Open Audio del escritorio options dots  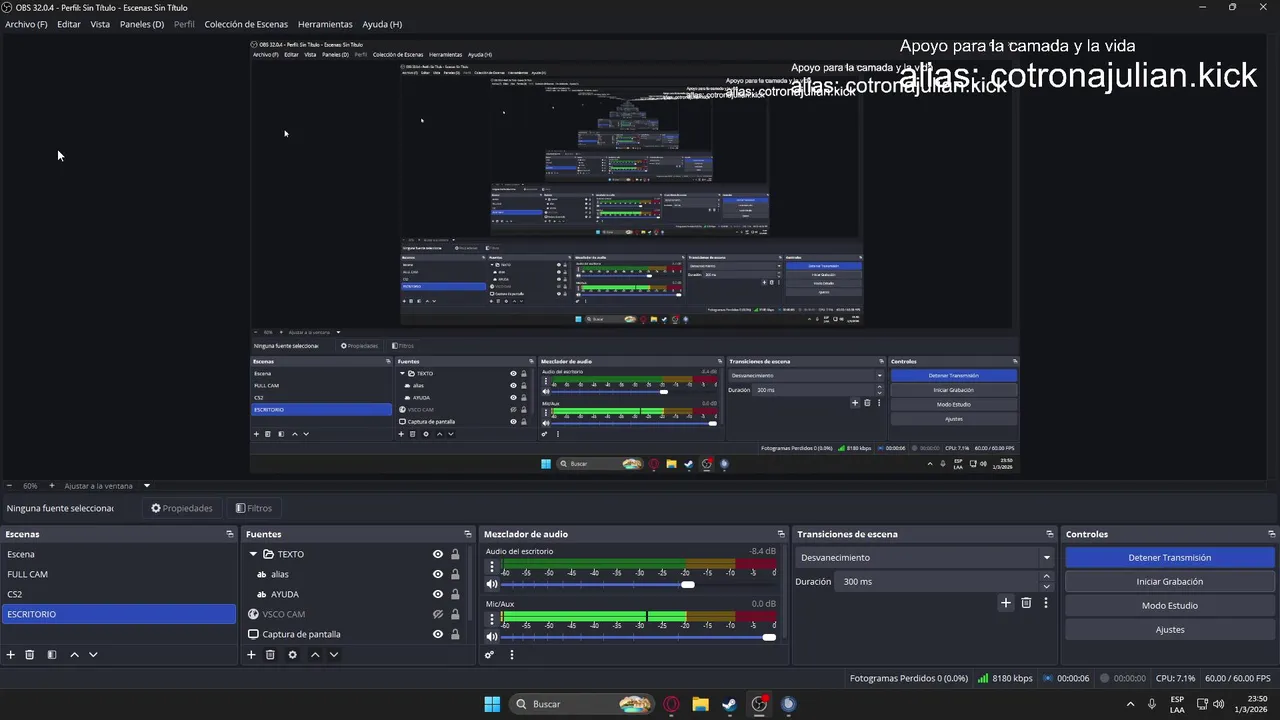tap(491, 567)
